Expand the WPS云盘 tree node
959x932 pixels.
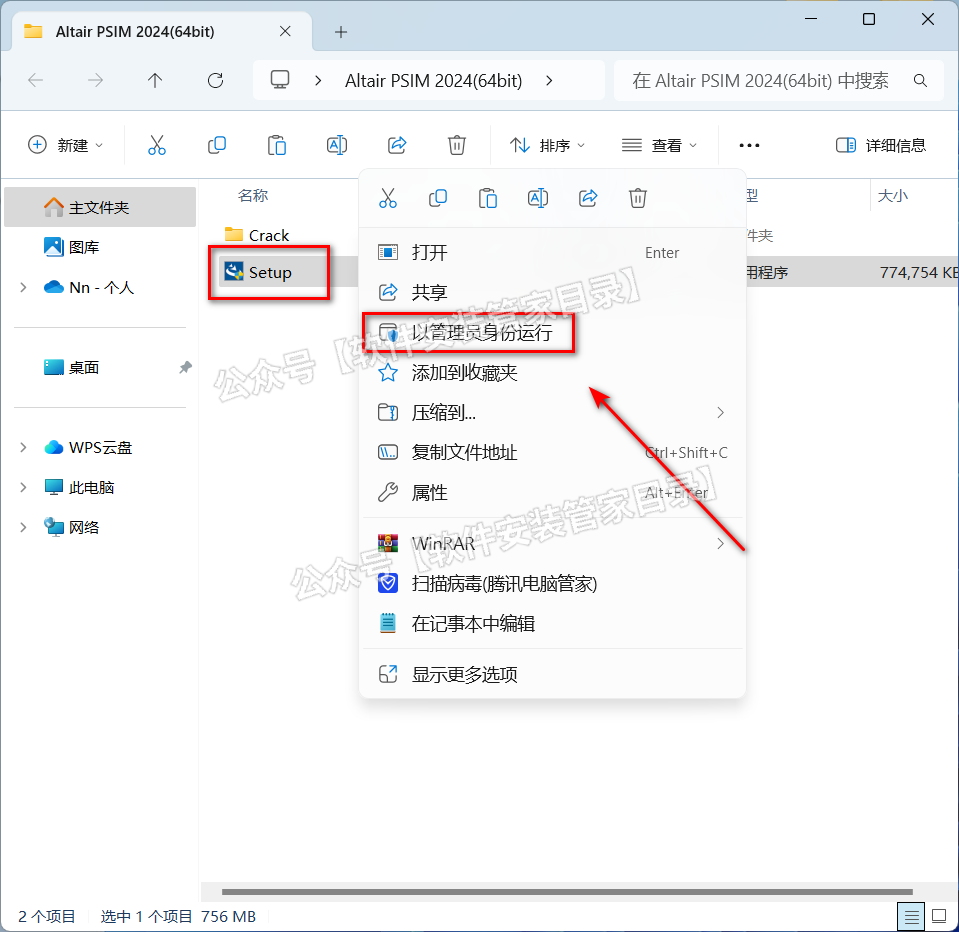coord(23,448)
